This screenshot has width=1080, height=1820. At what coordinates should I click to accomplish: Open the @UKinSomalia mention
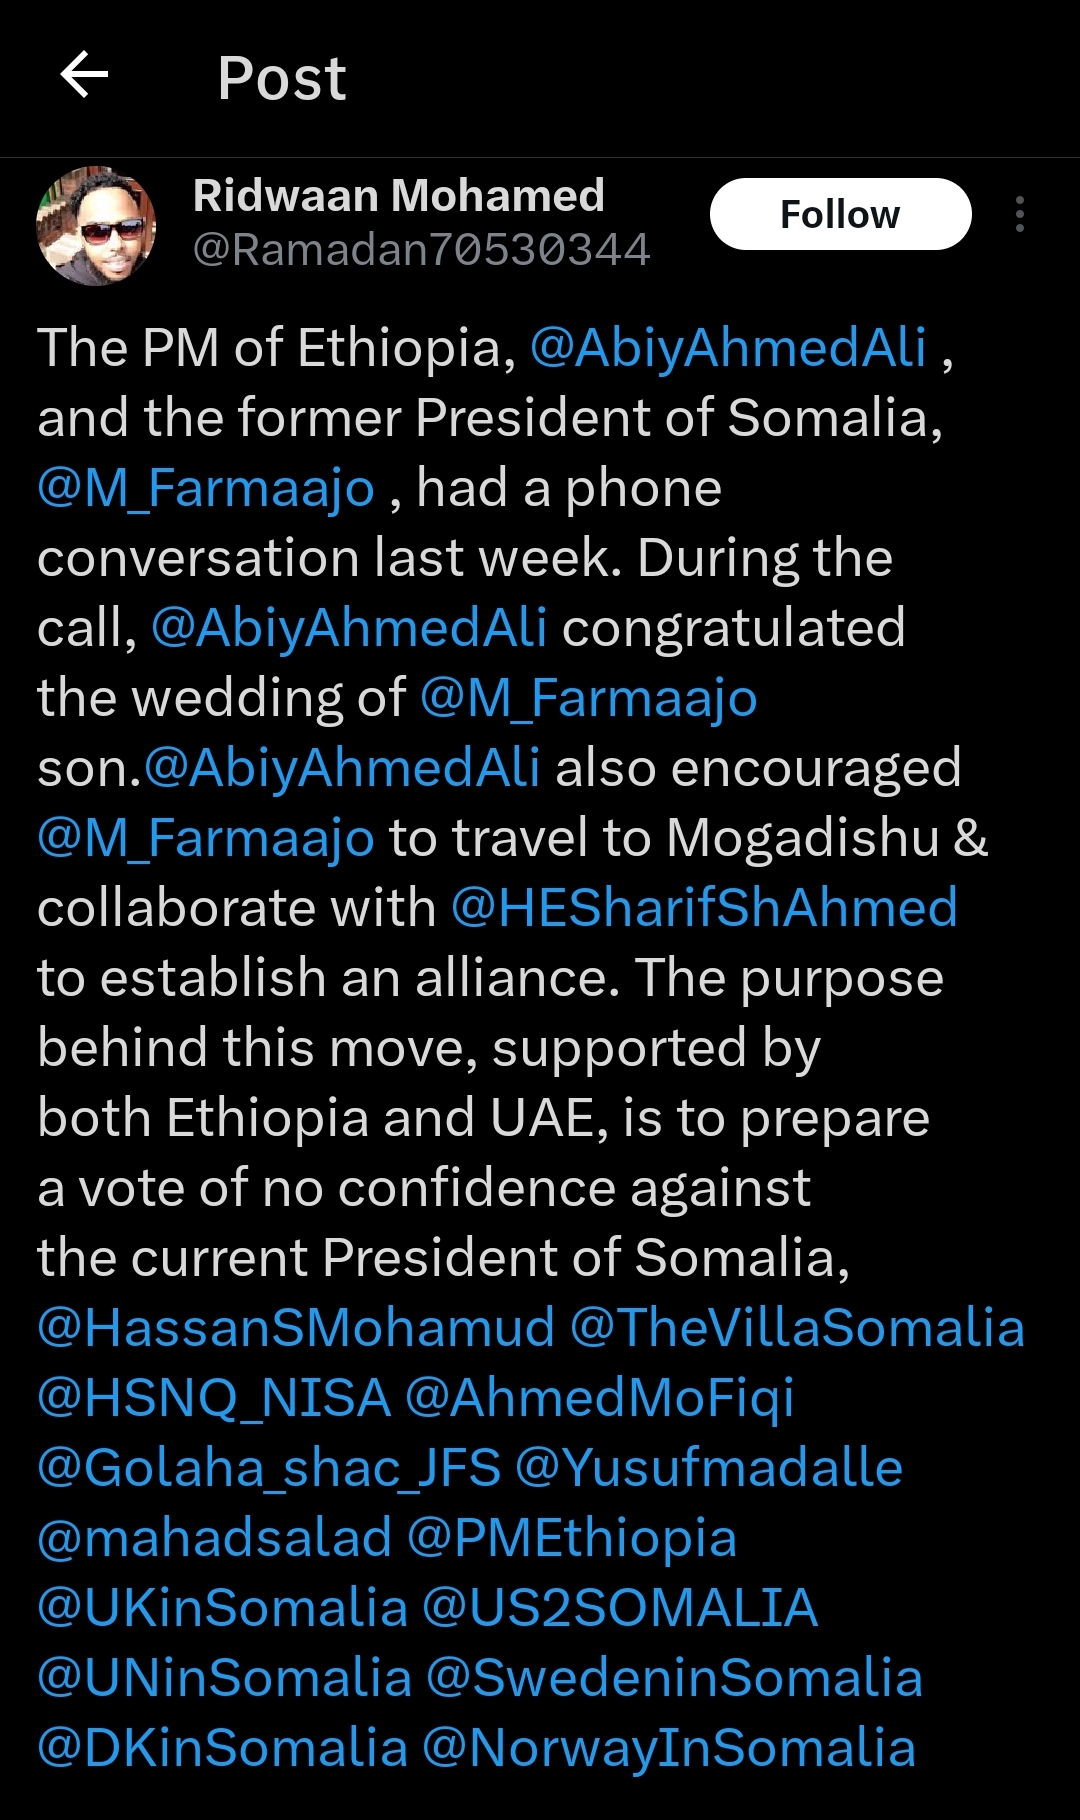click(222, 1608)
